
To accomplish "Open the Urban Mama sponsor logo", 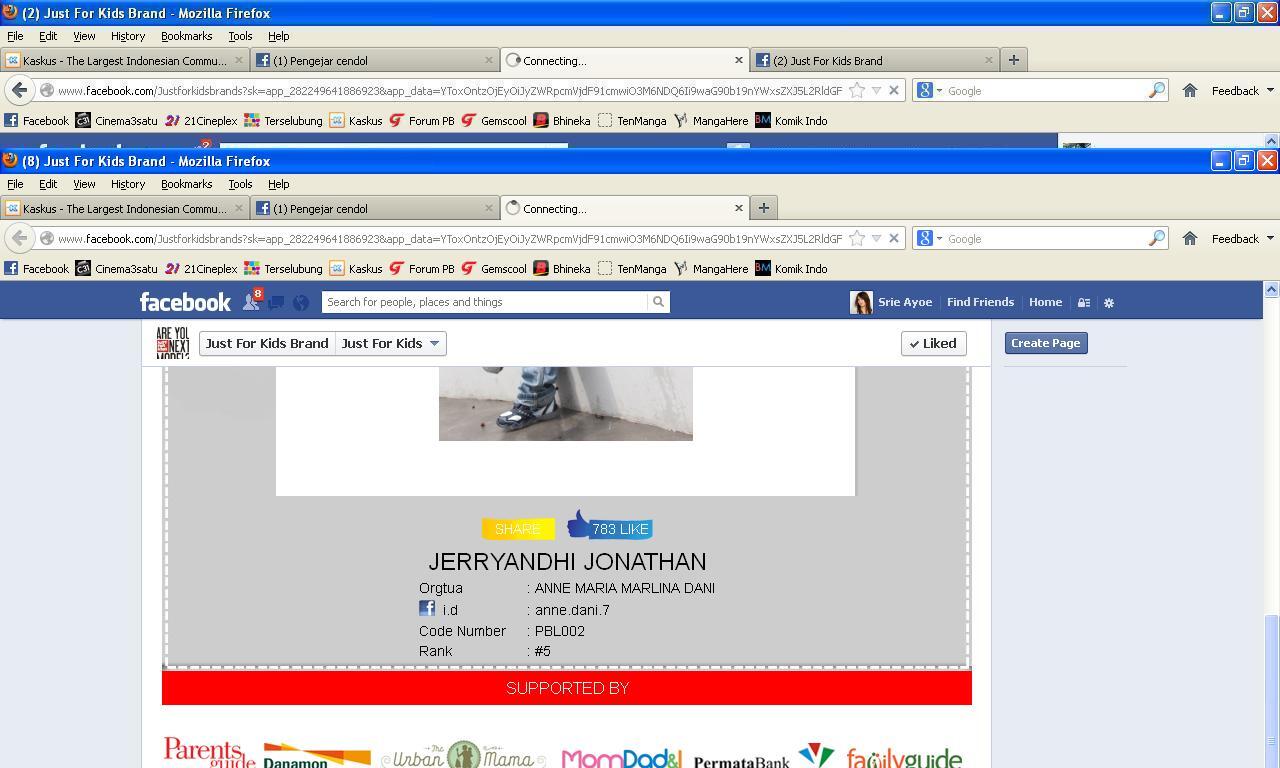I will pos(463,755).
